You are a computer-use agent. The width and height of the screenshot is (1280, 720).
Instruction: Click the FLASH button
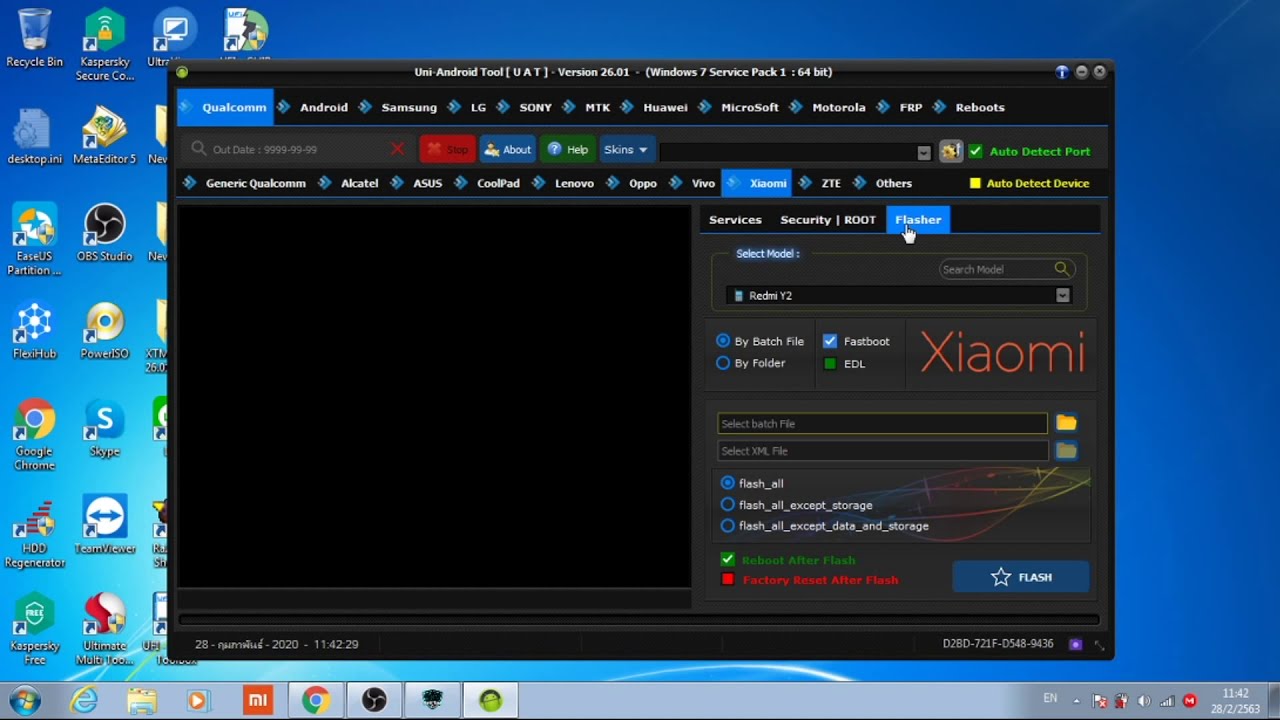point(1021,577)
